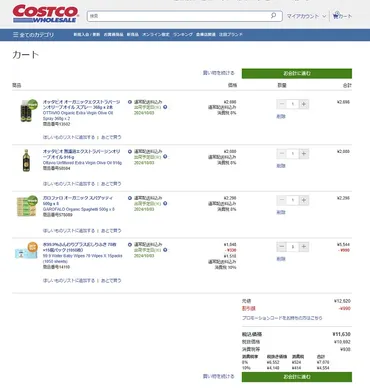Open the Garofalo spaghetti product thumbnail
Screen dimensions: 370x388
point(27,206)
